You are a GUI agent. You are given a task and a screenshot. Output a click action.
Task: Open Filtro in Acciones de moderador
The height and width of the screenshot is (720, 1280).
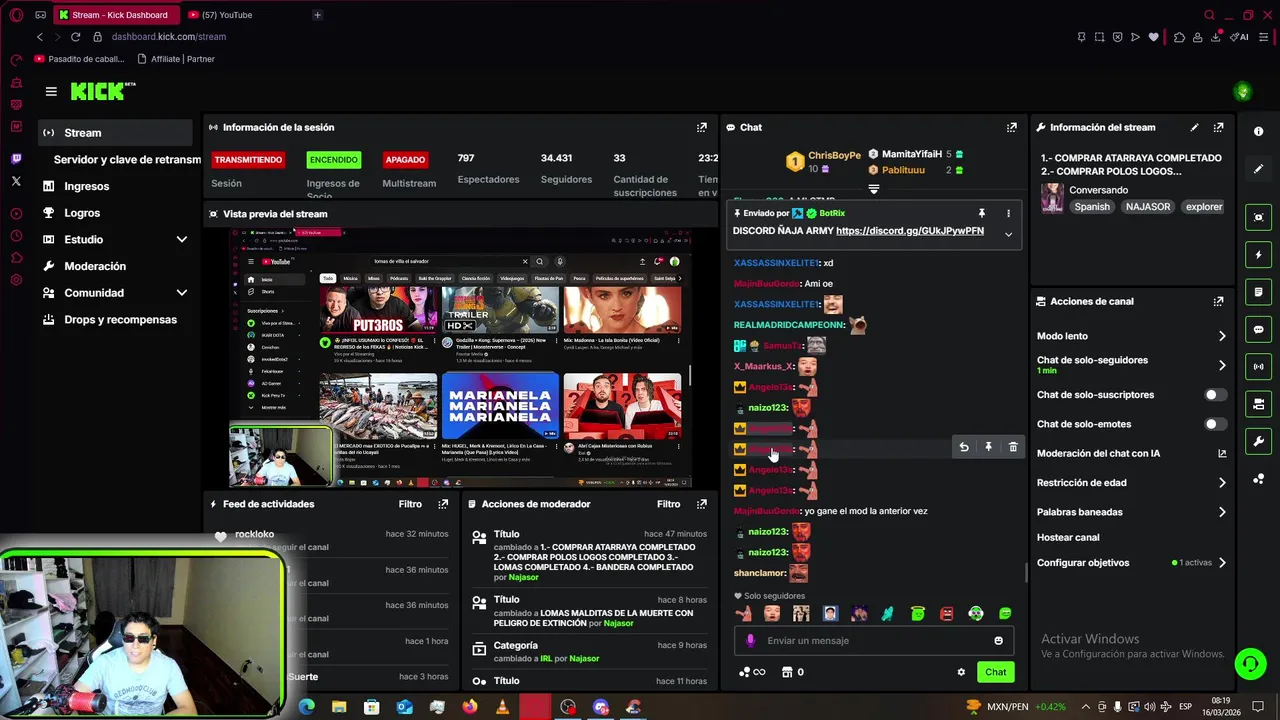point(668,504)
